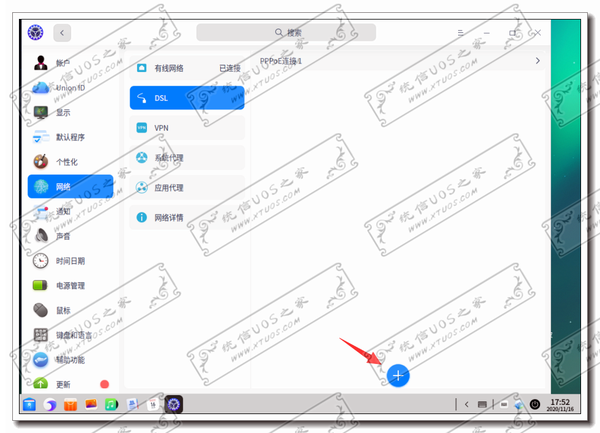The width and height of the screenshot is (600, 433).
Task: Open 电源管理 (Power Management) settings
Action: click(70, 285)
